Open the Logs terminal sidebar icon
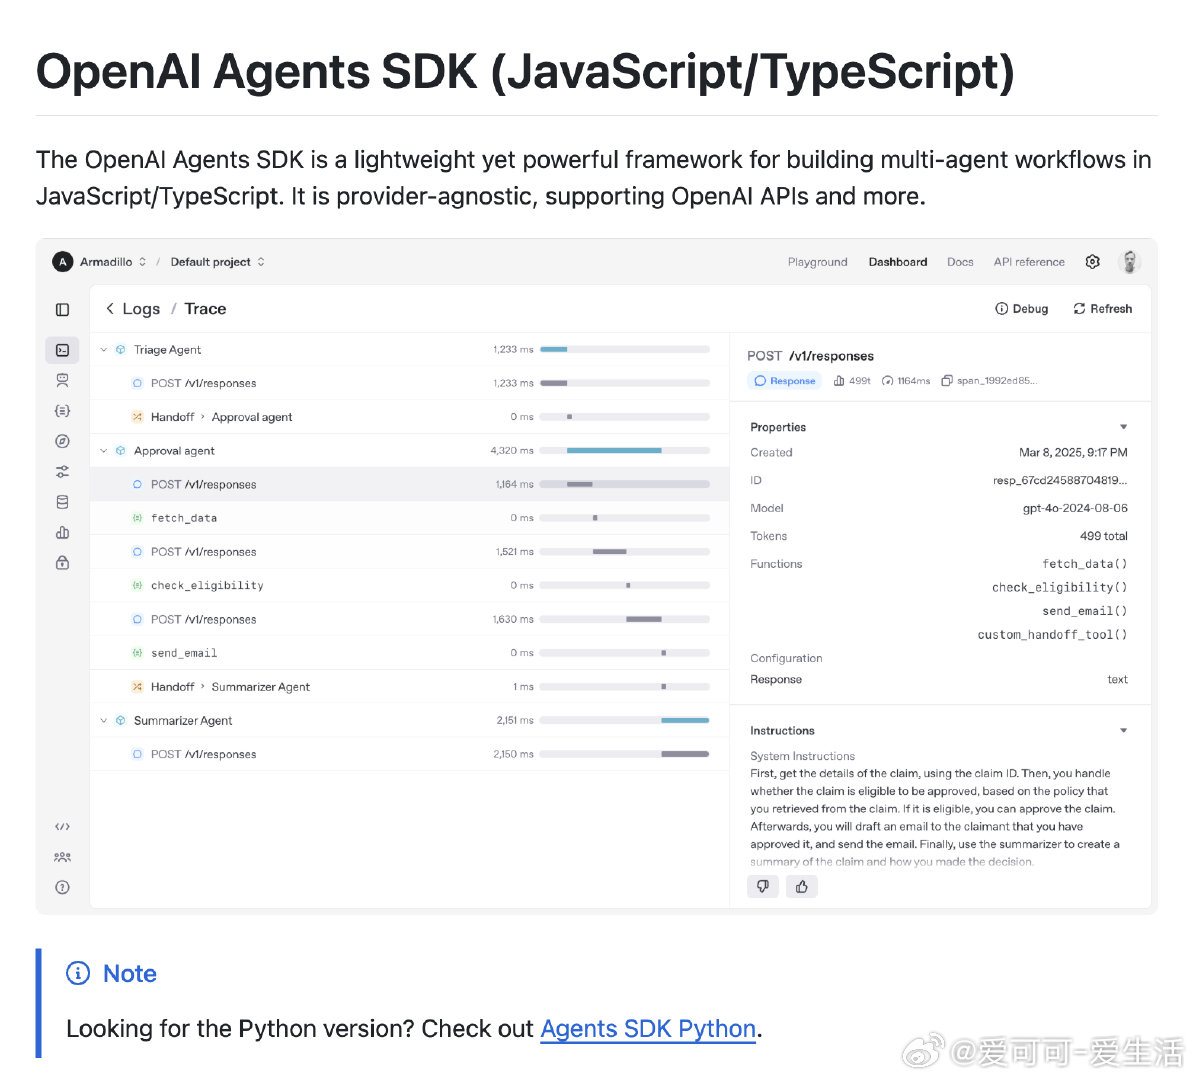 [x=63, y=350]
